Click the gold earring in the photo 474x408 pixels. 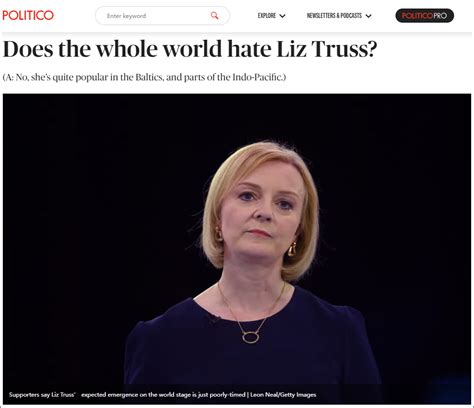click(x=292, y=249)
